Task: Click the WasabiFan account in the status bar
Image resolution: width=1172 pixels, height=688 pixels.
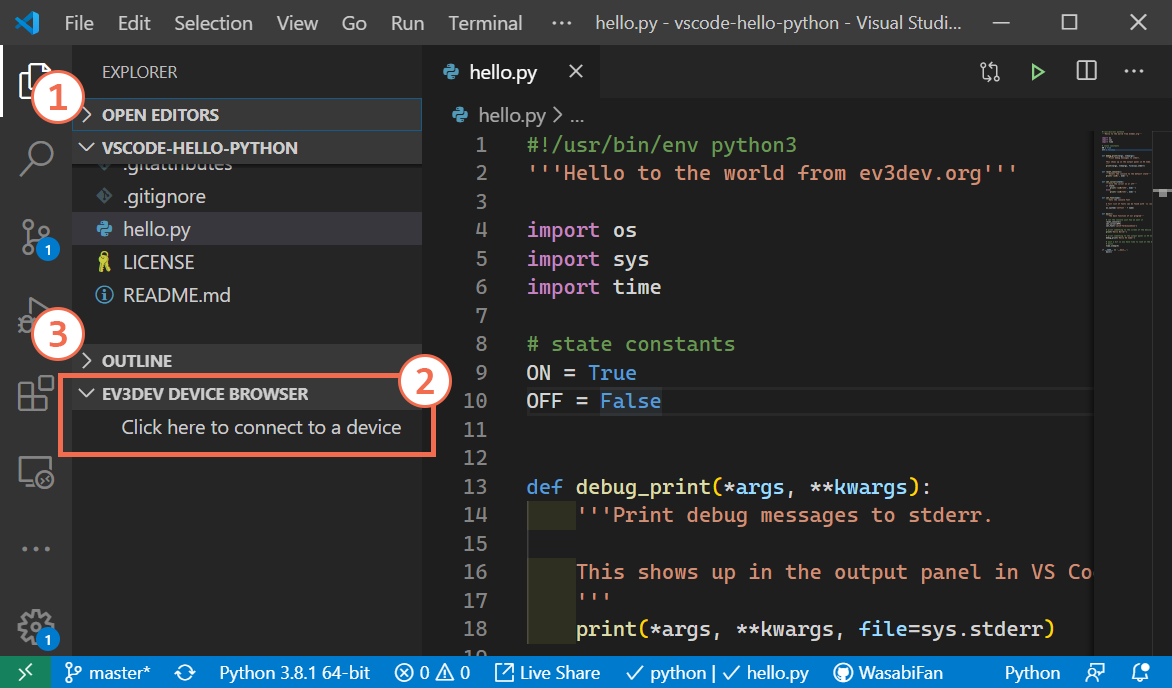Action: click(888, 672)
